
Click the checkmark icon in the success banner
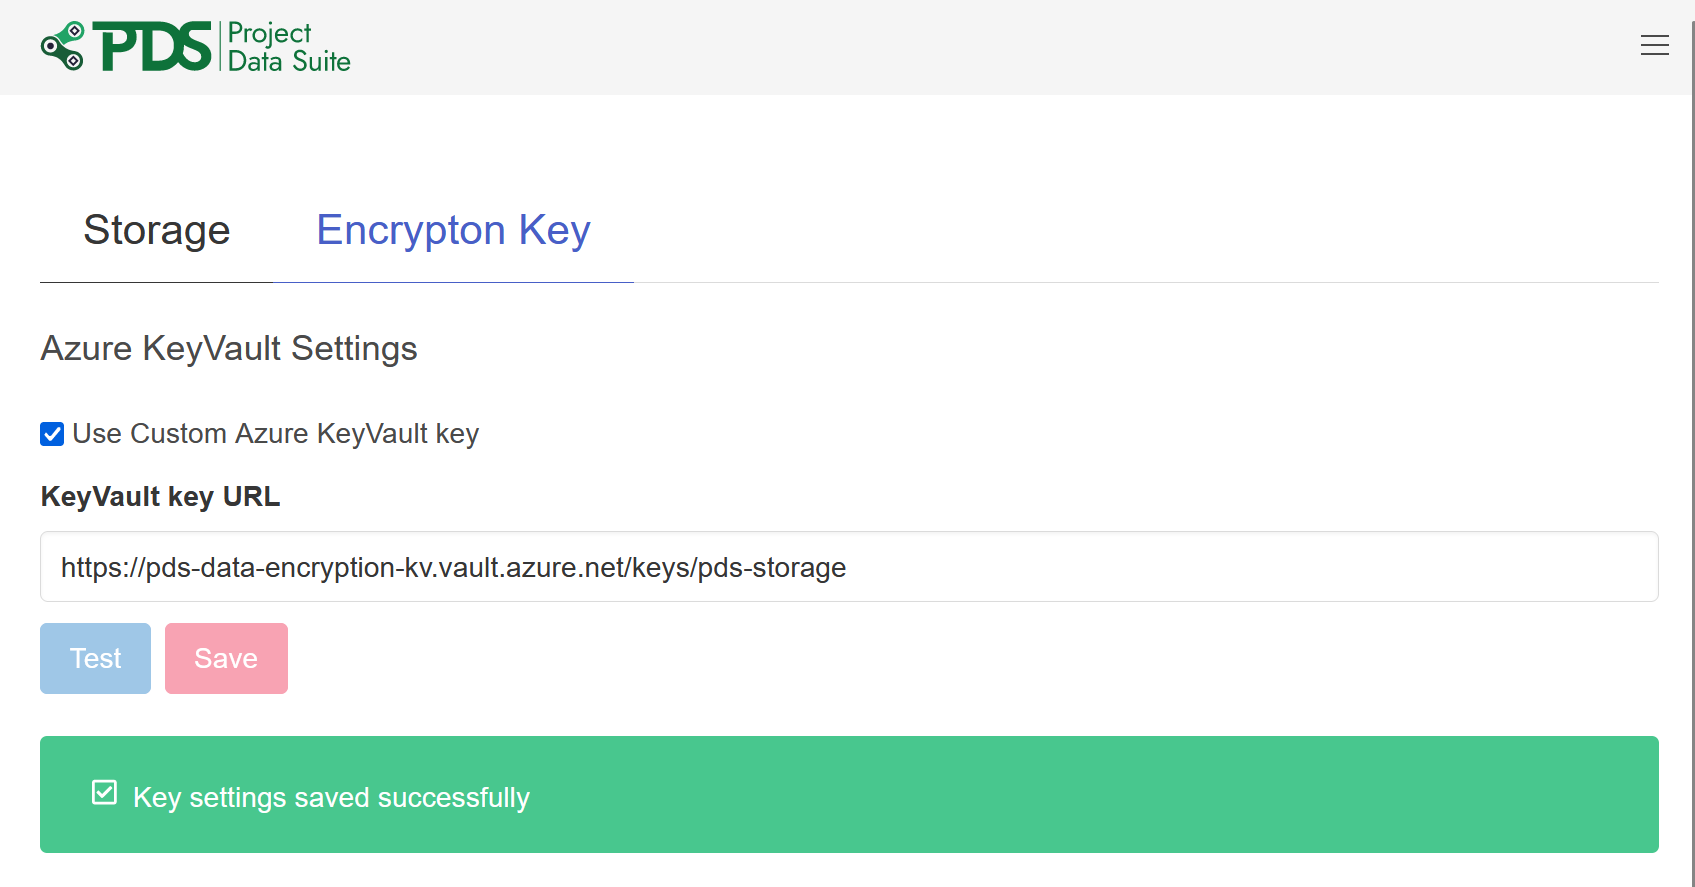pyautogui.click(x=104, y=793)
